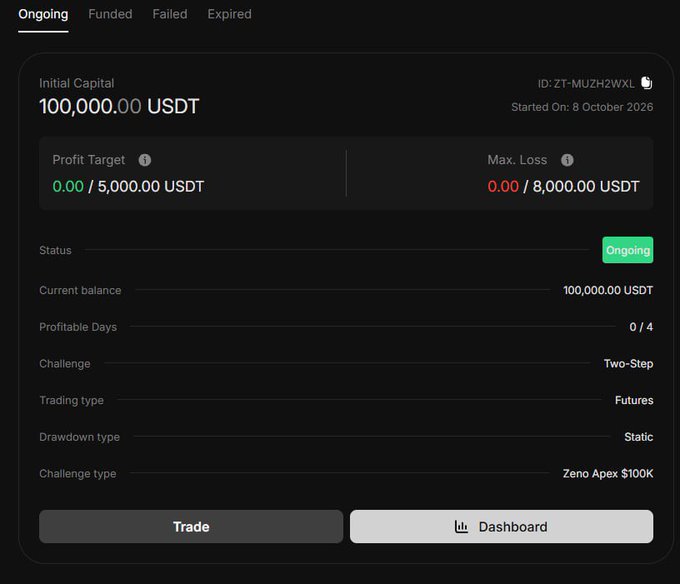Click the 100,000.00 USDT initial capital amount
This screenshot has width=680, height=584.
pos(119,106)
